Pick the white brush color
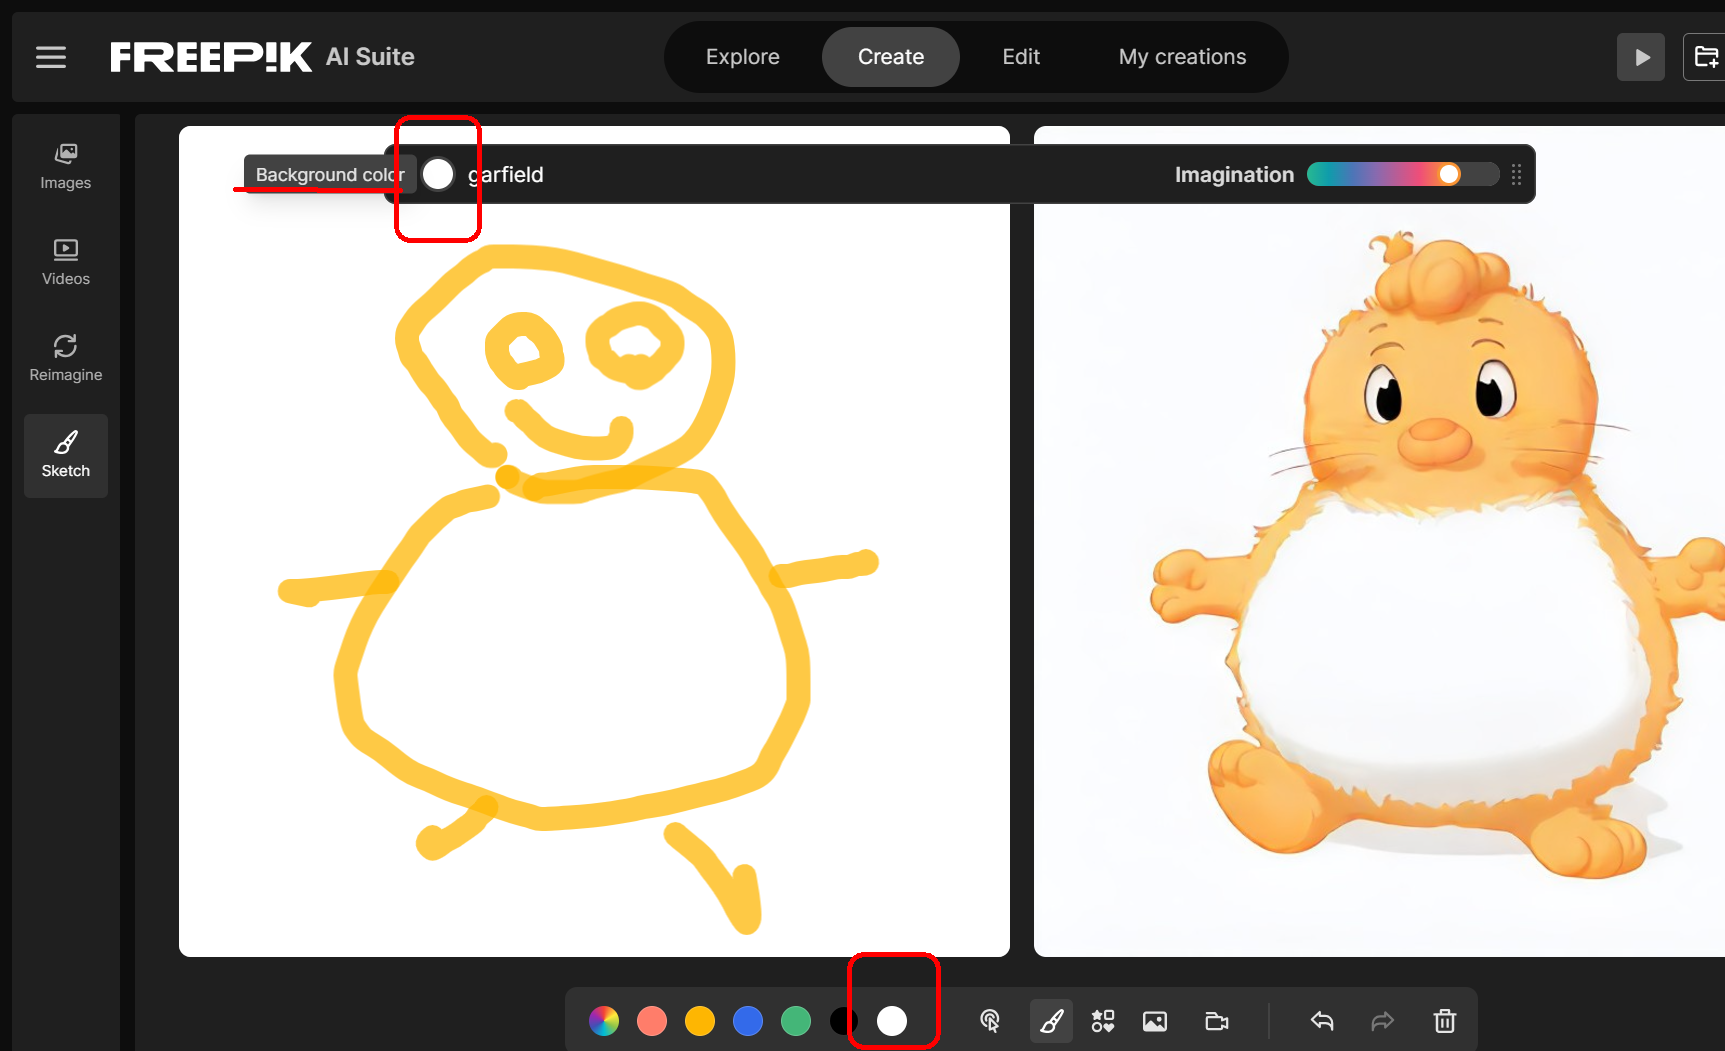Image resolution: width=1725 pixels, height=1051 pixels. click(892, 1021)
